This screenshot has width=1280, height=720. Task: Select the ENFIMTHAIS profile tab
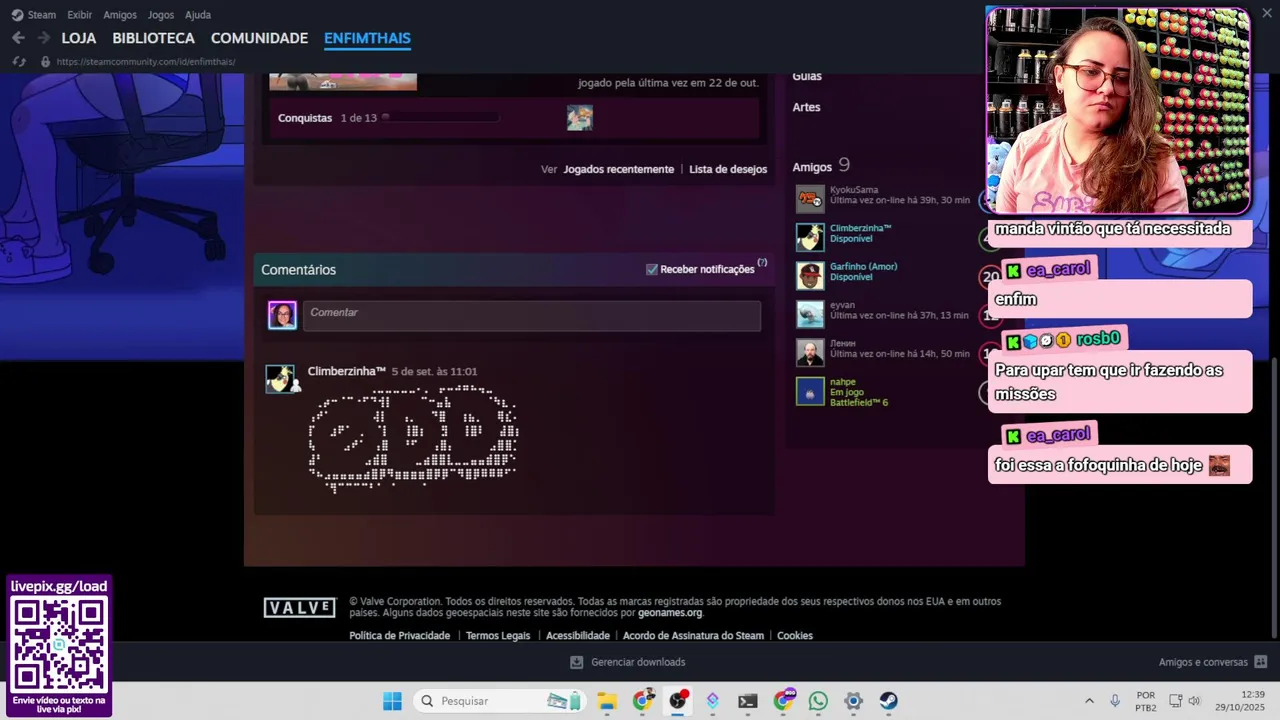point(367,38)
